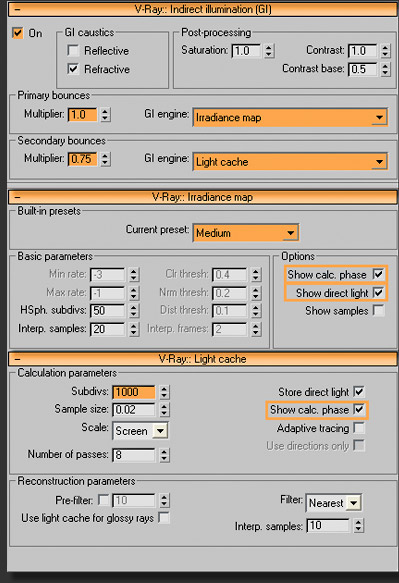Collapse V-Ray Indirect illumination (GI) rollout
Image resolution: width=399 pixels, height=583 pixels.
[203, 9]
